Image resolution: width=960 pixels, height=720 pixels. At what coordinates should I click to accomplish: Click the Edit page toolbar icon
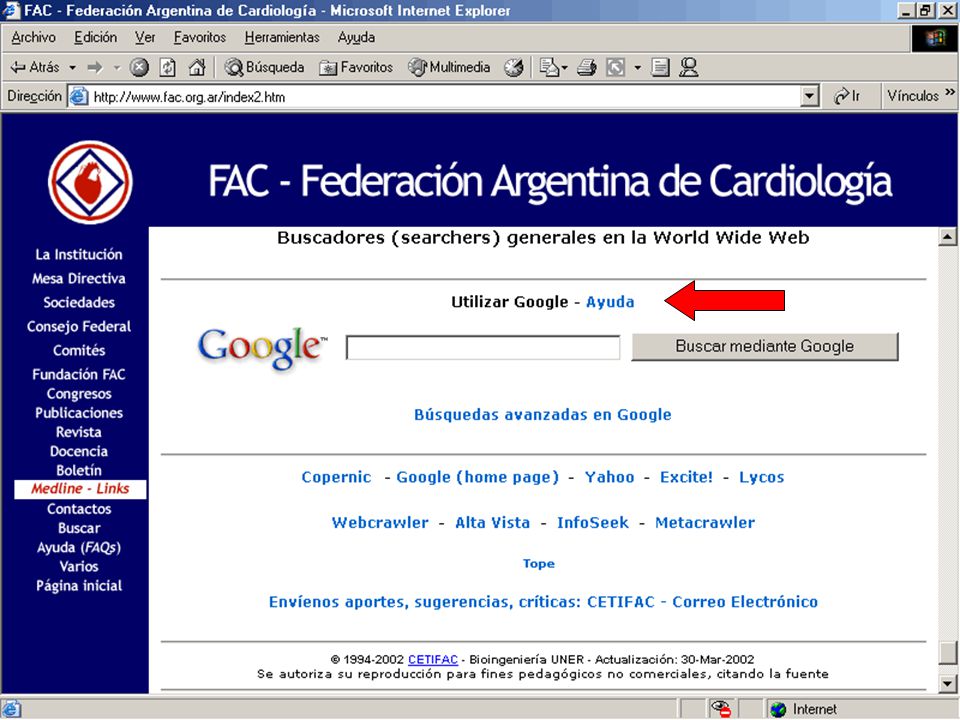tap(616, 67)
